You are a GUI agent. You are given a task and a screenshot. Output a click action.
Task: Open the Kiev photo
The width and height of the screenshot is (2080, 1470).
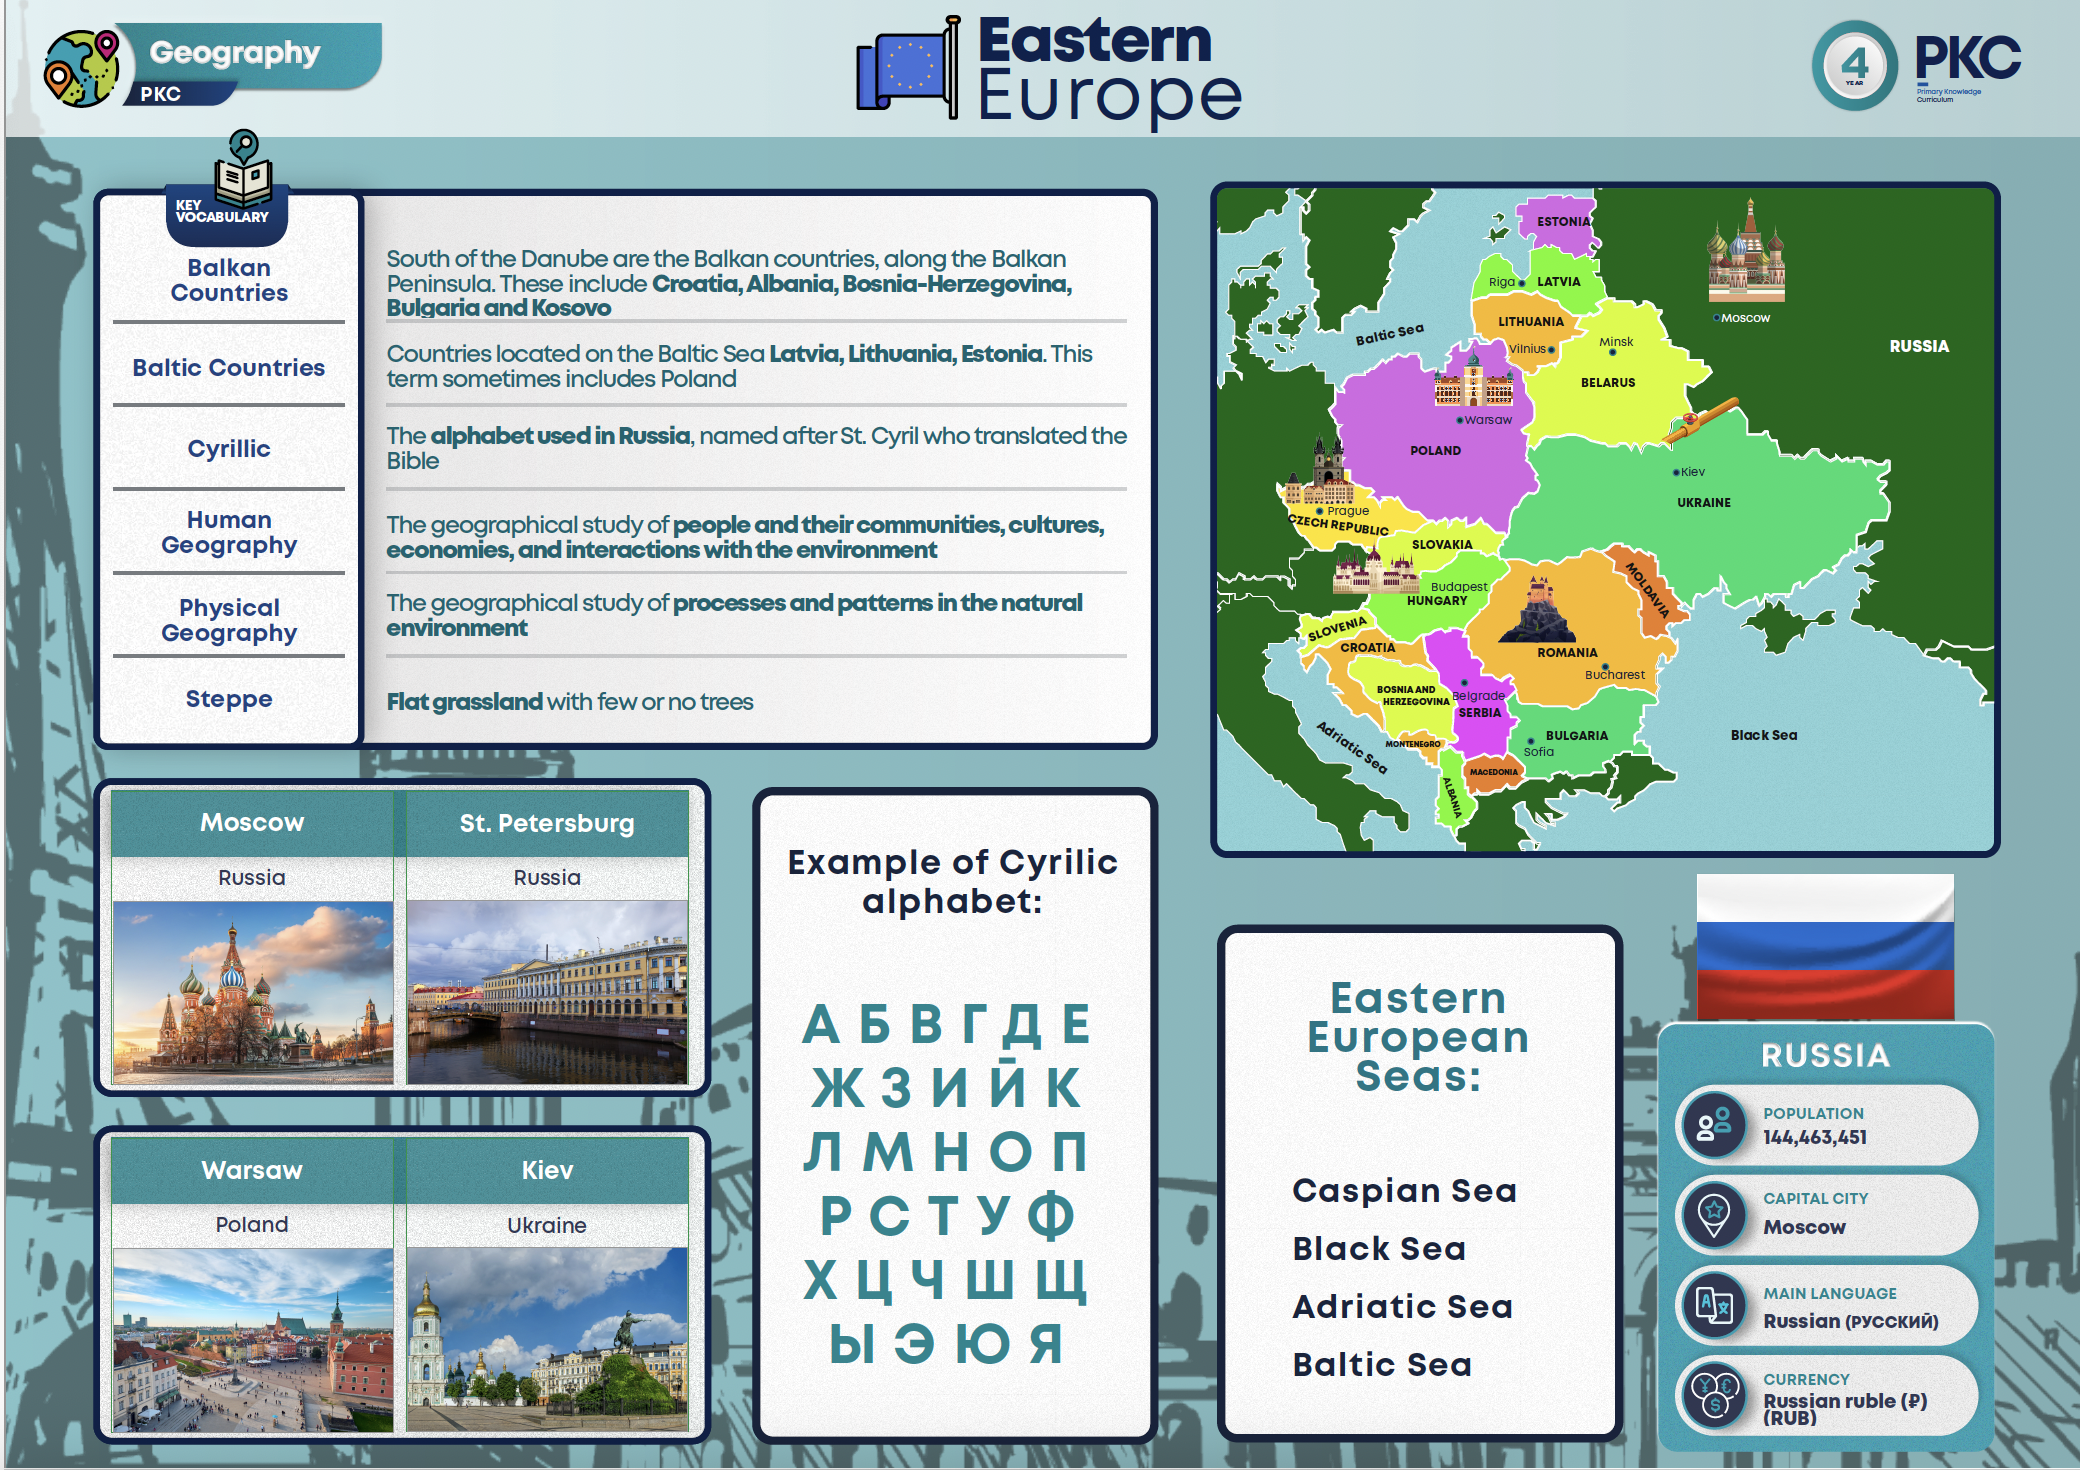(547, 1339)
